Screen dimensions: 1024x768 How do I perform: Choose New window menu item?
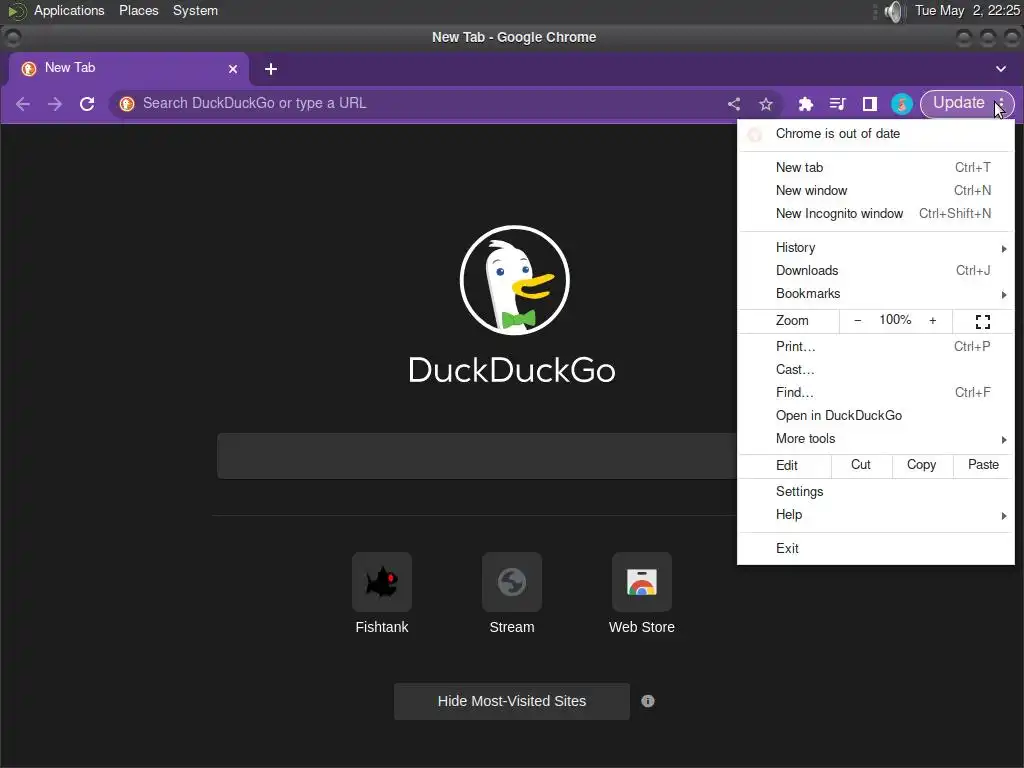(x=876, y=191)
